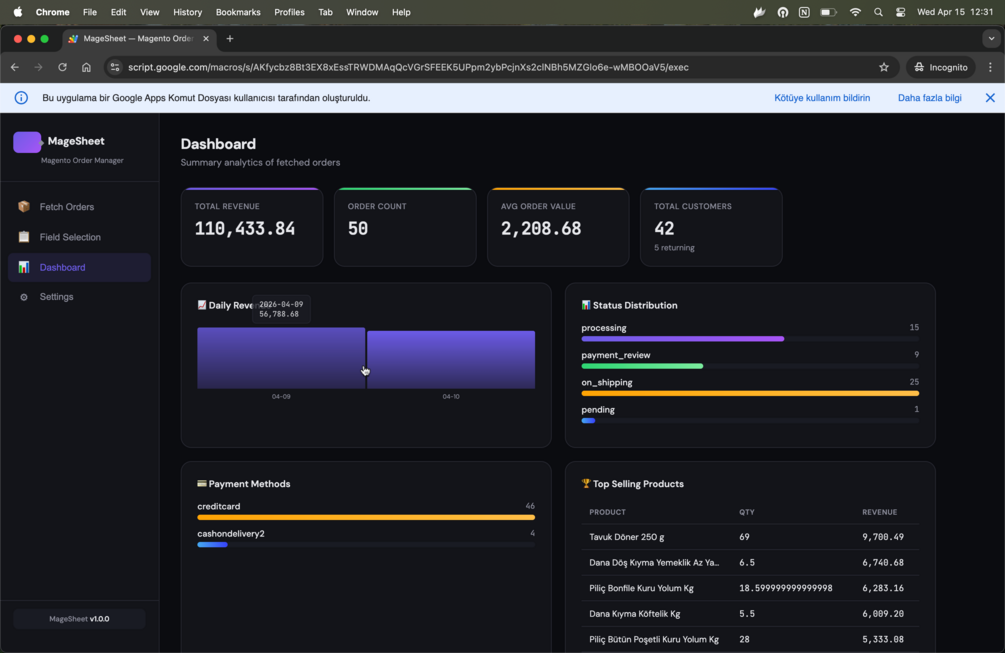Click the MageSheet purple logo
Image resolution: width=1005 pixels, height=653 pixels.
click(x=28, y=142)
